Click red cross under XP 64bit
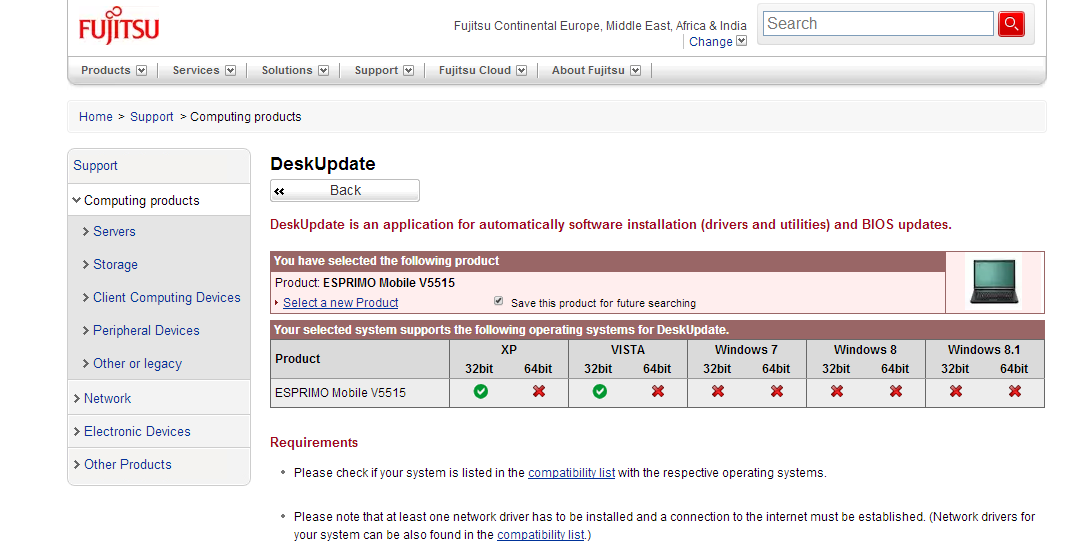1076x542 pixels. tap(539, 391)
